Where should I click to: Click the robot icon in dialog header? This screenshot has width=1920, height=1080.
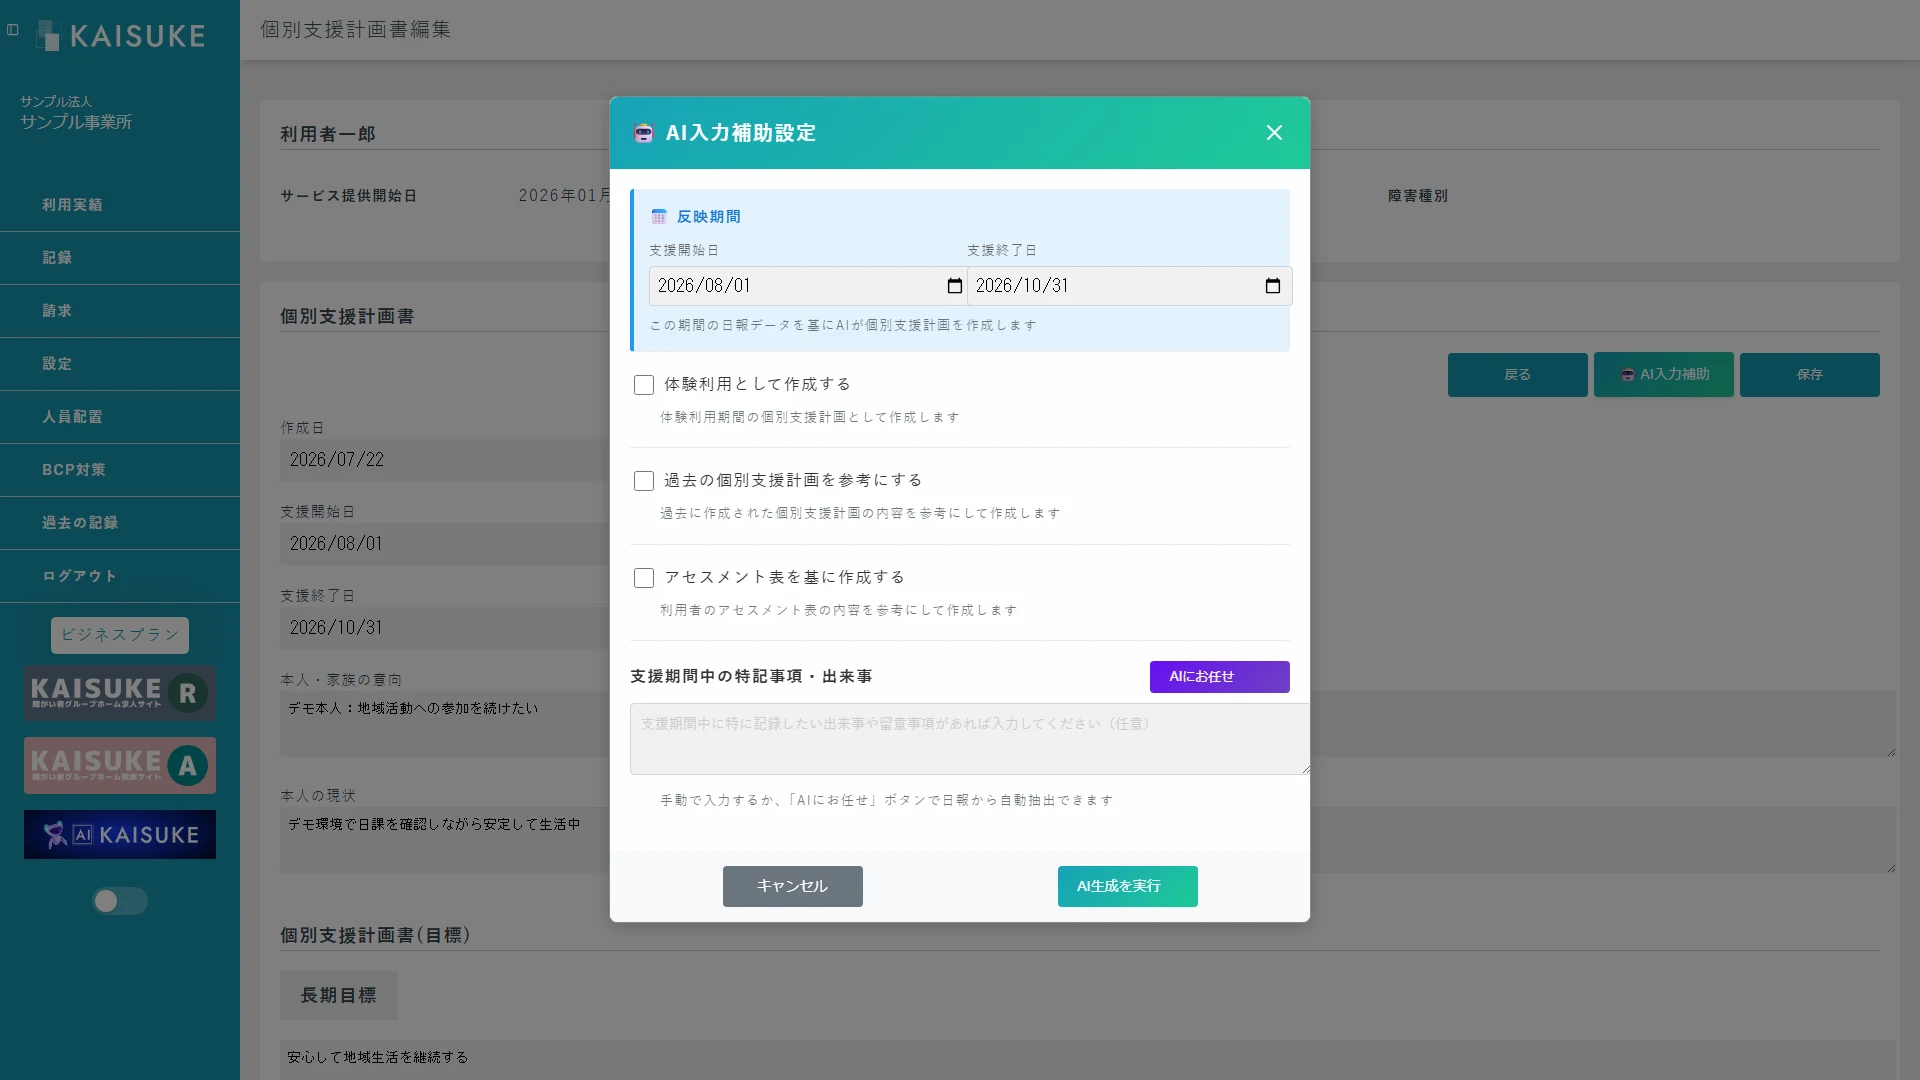click(x=643, y=133)
